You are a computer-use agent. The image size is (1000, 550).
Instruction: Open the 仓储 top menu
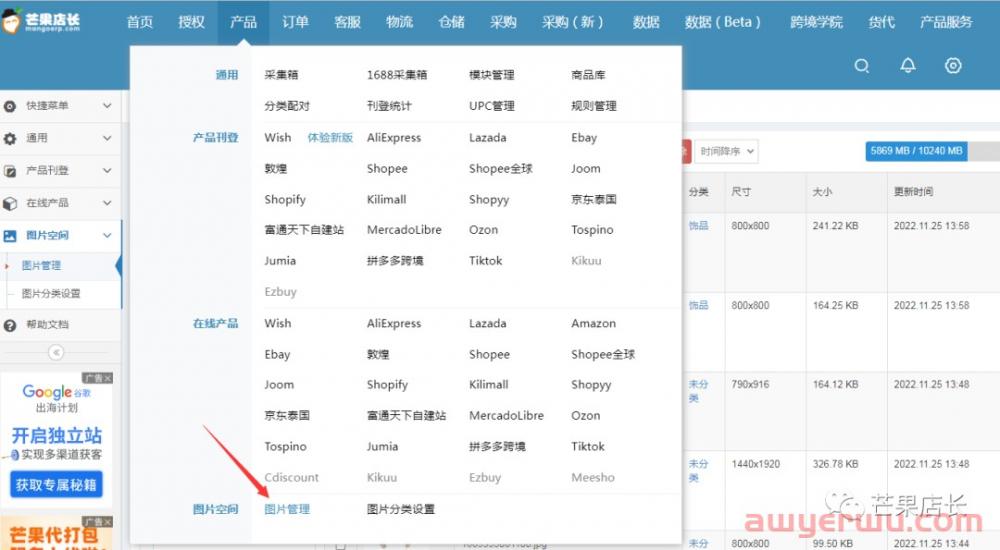(x=452, y=22)
